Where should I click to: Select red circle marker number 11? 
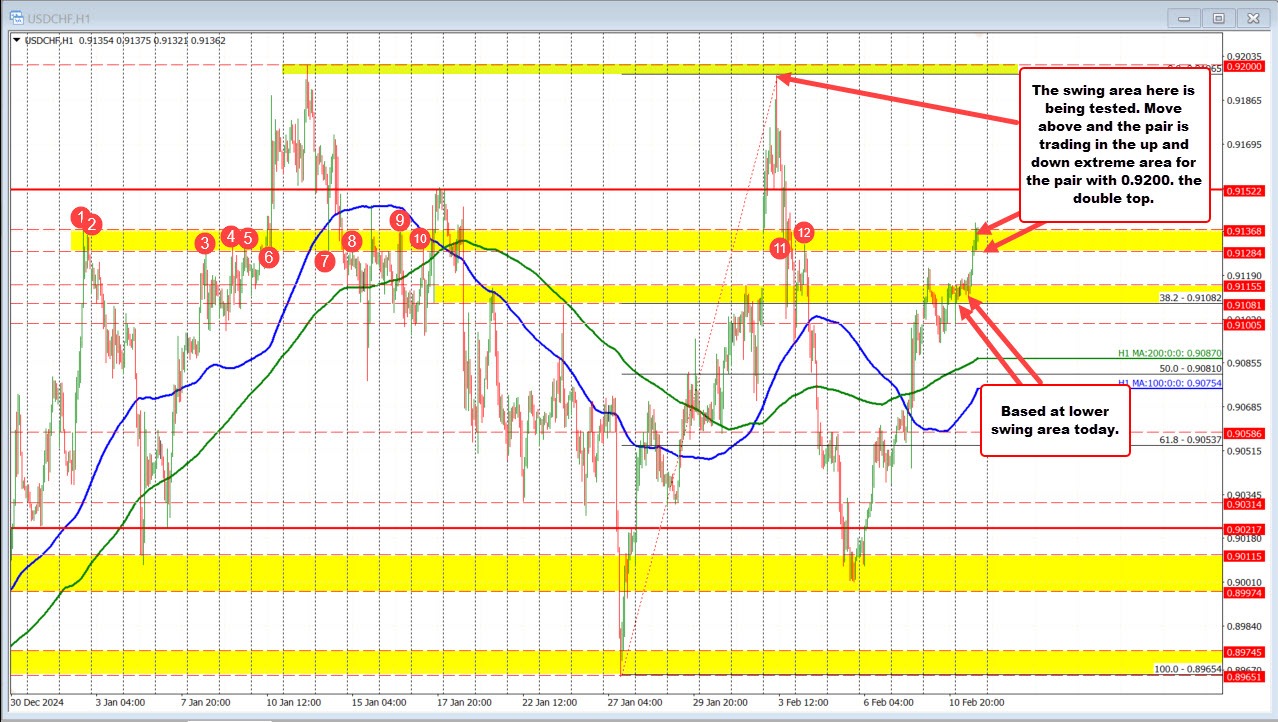(781, 247)
